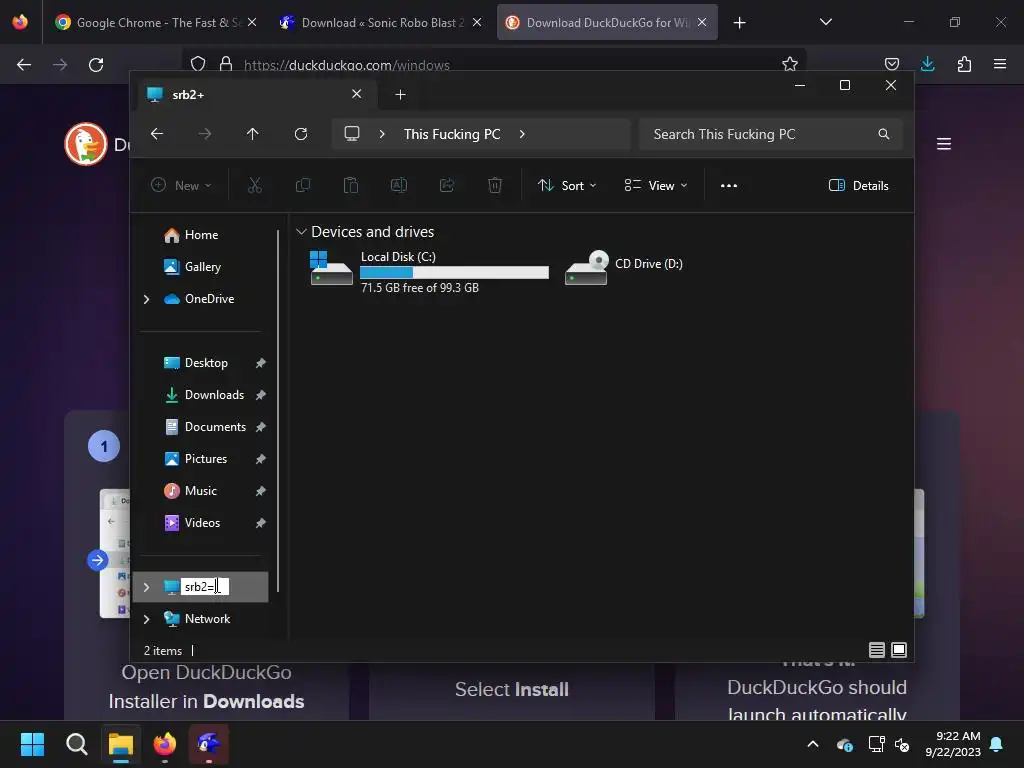1024x768 pixels.
Task: Show site security lock info
Action: [x=226, y=64]
